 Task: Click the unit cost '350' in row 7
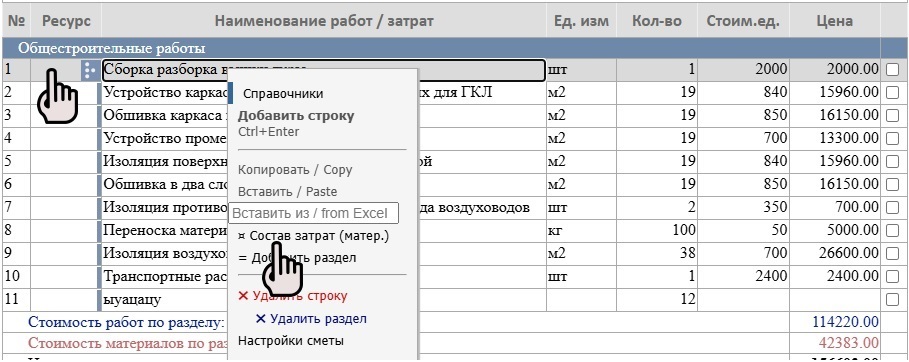click(743, 208)
